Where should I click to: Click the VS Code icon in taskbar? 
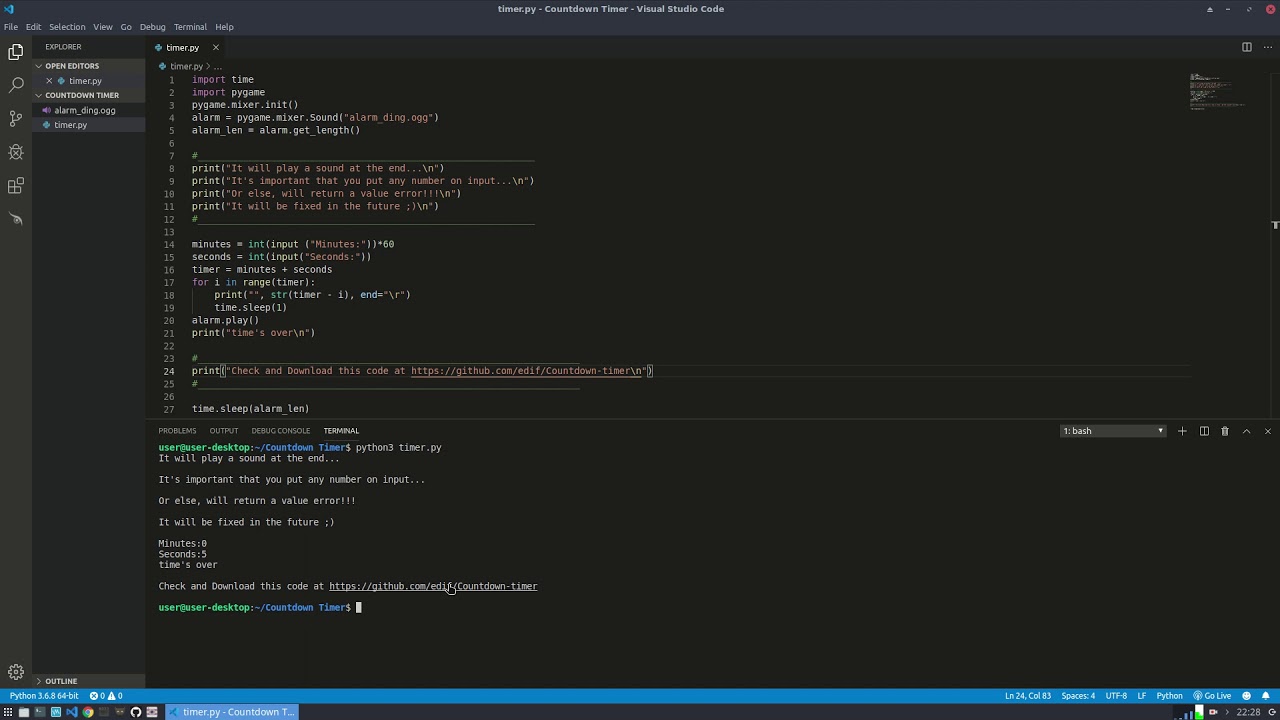pyautogui.click(x=72, y=712)
